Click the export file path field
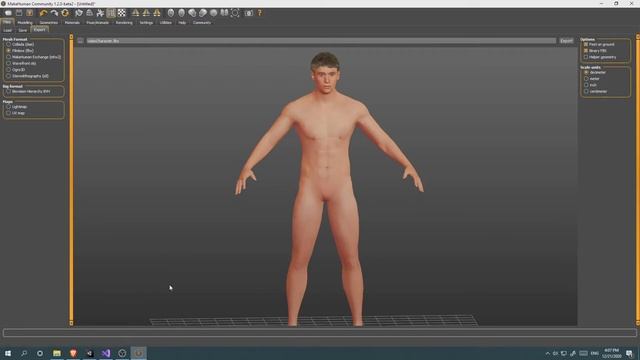The width and height of the screenshot is (640, 360). (x=321, y=41)
